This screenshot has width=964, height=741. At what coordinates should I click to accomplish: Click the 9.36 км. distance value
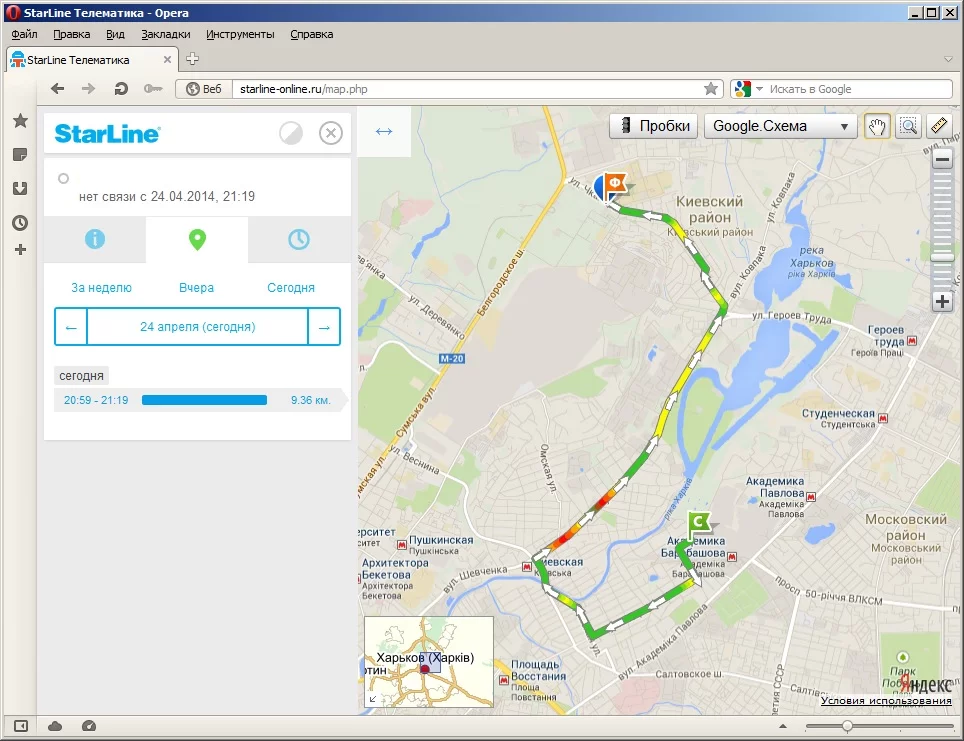[x=310, y=400]
